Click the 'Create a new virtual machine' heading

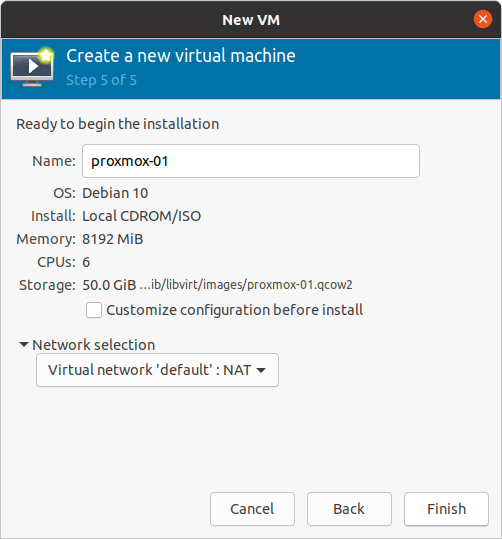click(181, 56)
